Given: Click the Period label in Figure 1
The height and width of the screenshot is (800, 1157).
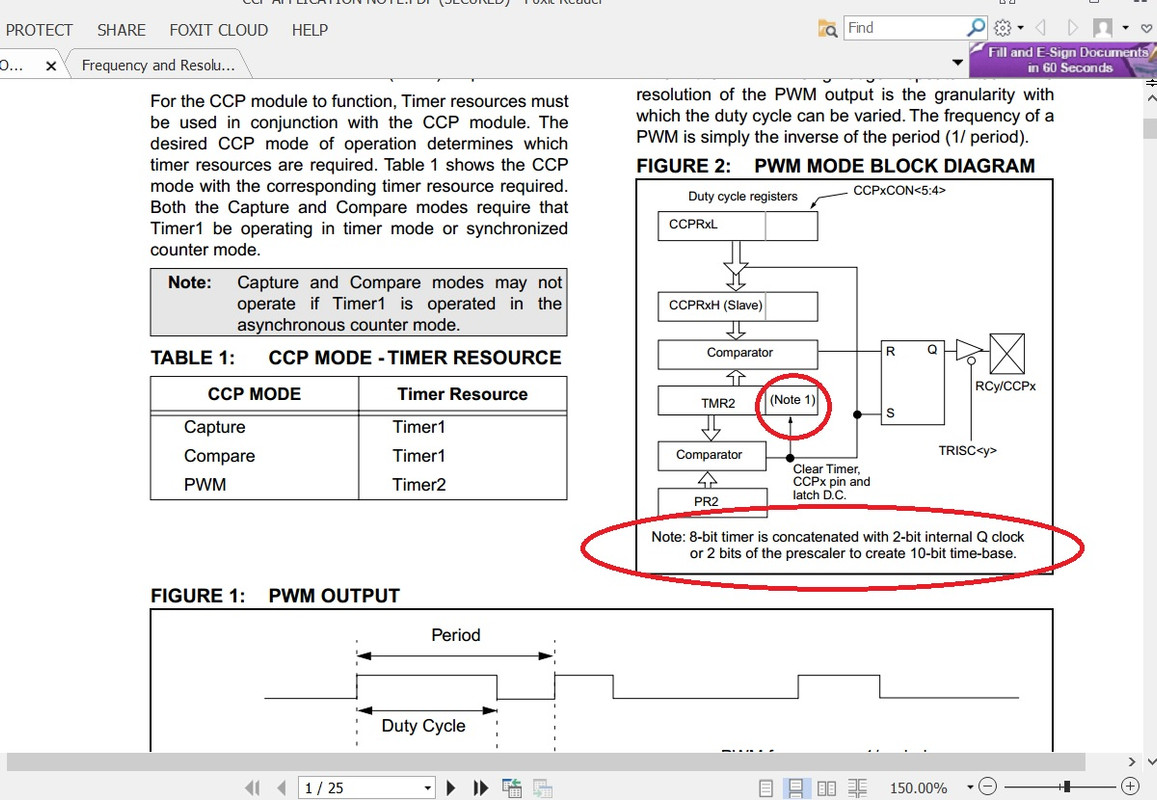Looking at the screenshot, I should point(456,635).
